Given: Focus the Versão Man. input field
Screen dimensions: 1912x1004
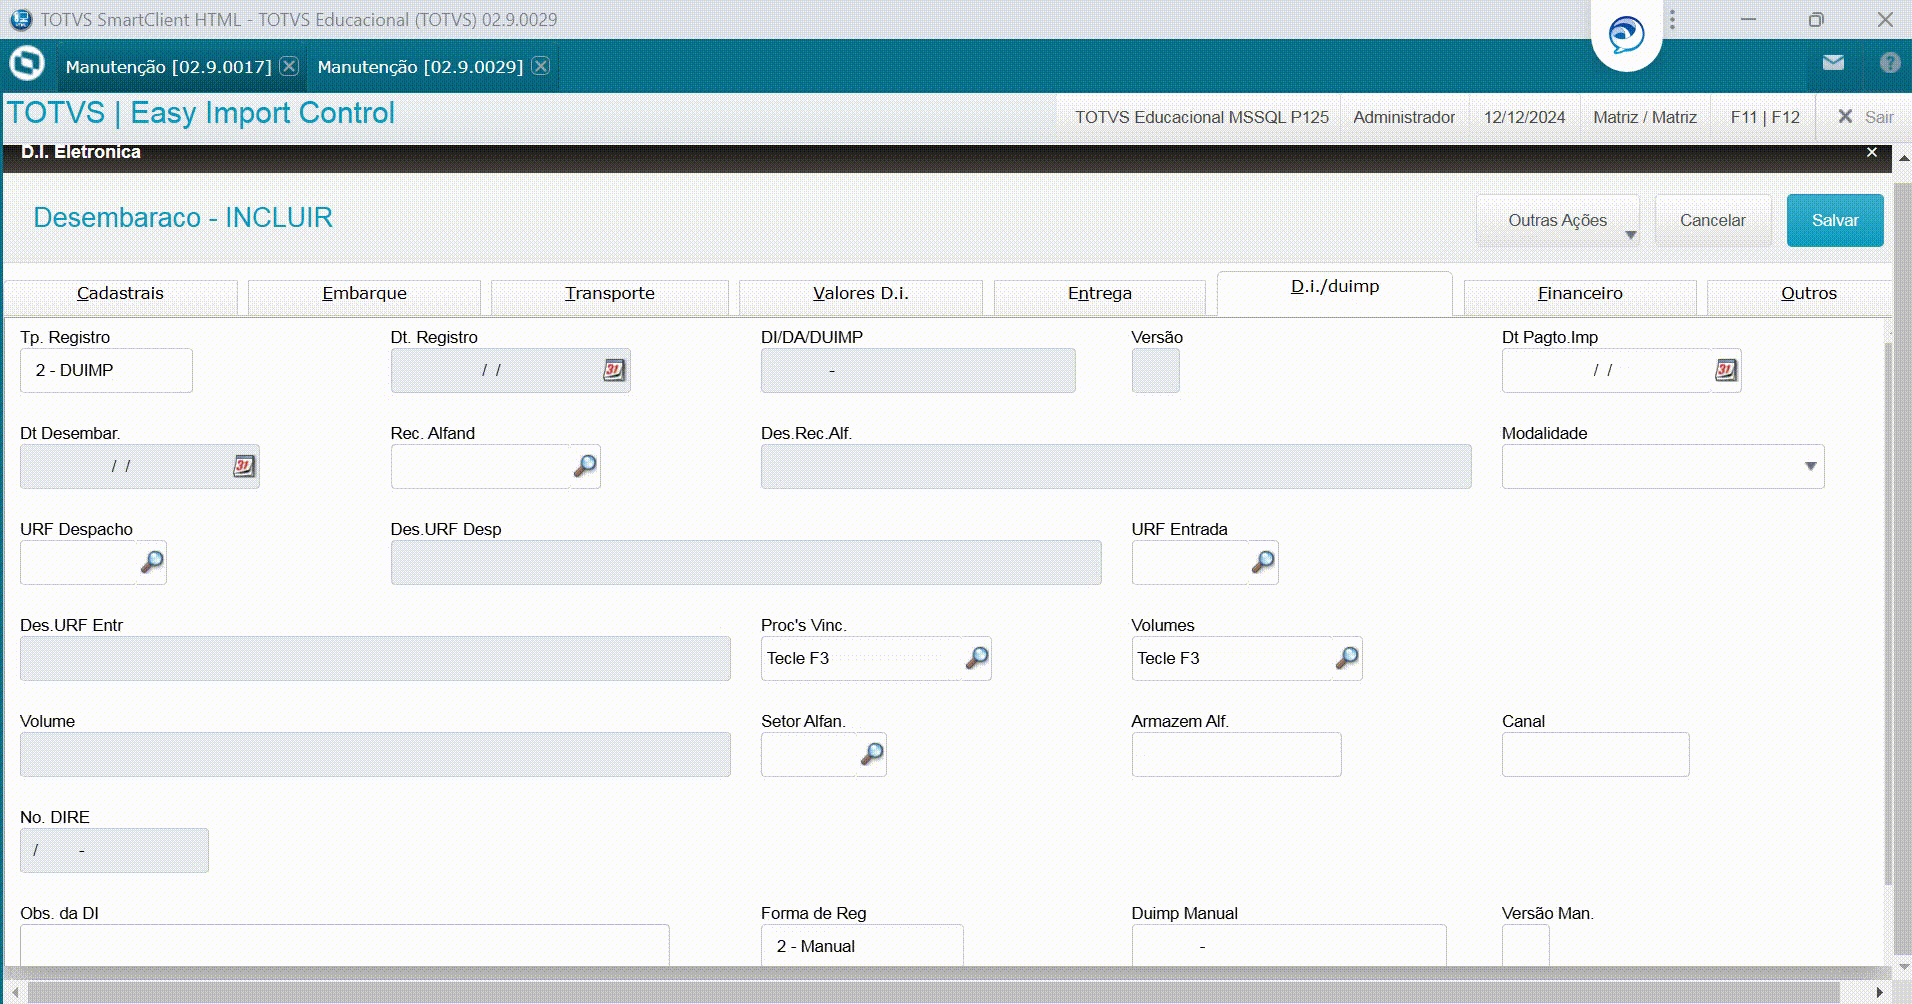Looking at the screenshot, I should 1525,945.
